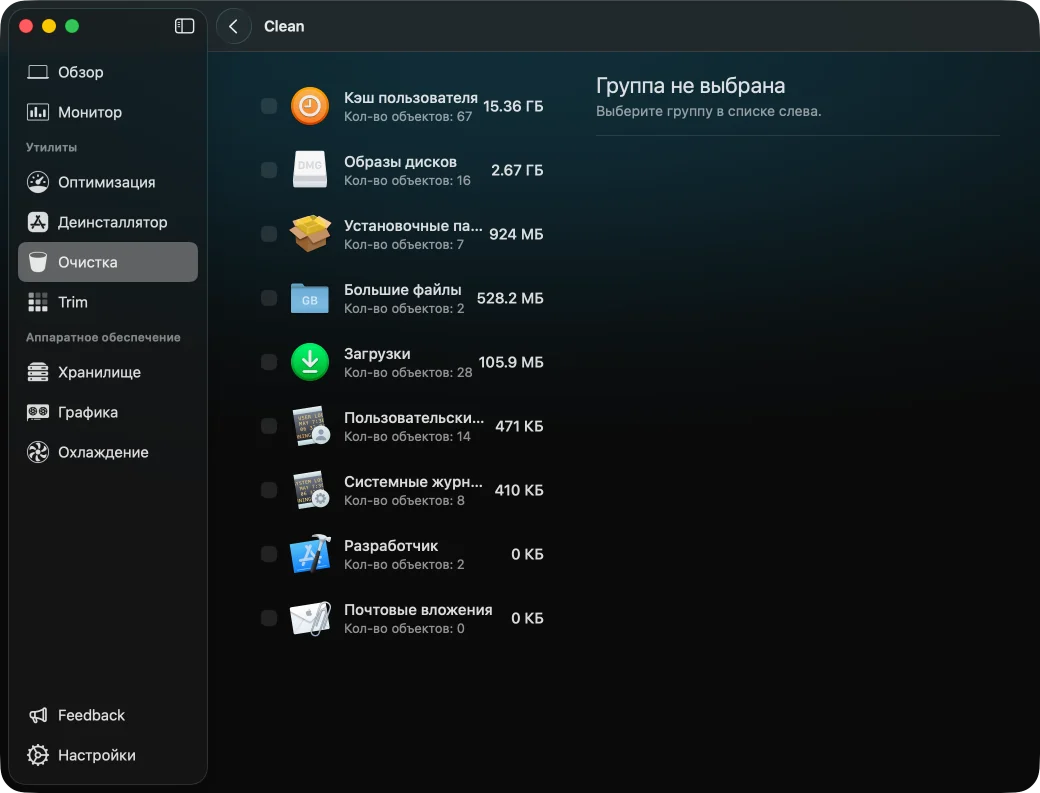Click the 528.2 МБ size value
This screenshot has height=793, width=1040.
click(x=510, y=298)
